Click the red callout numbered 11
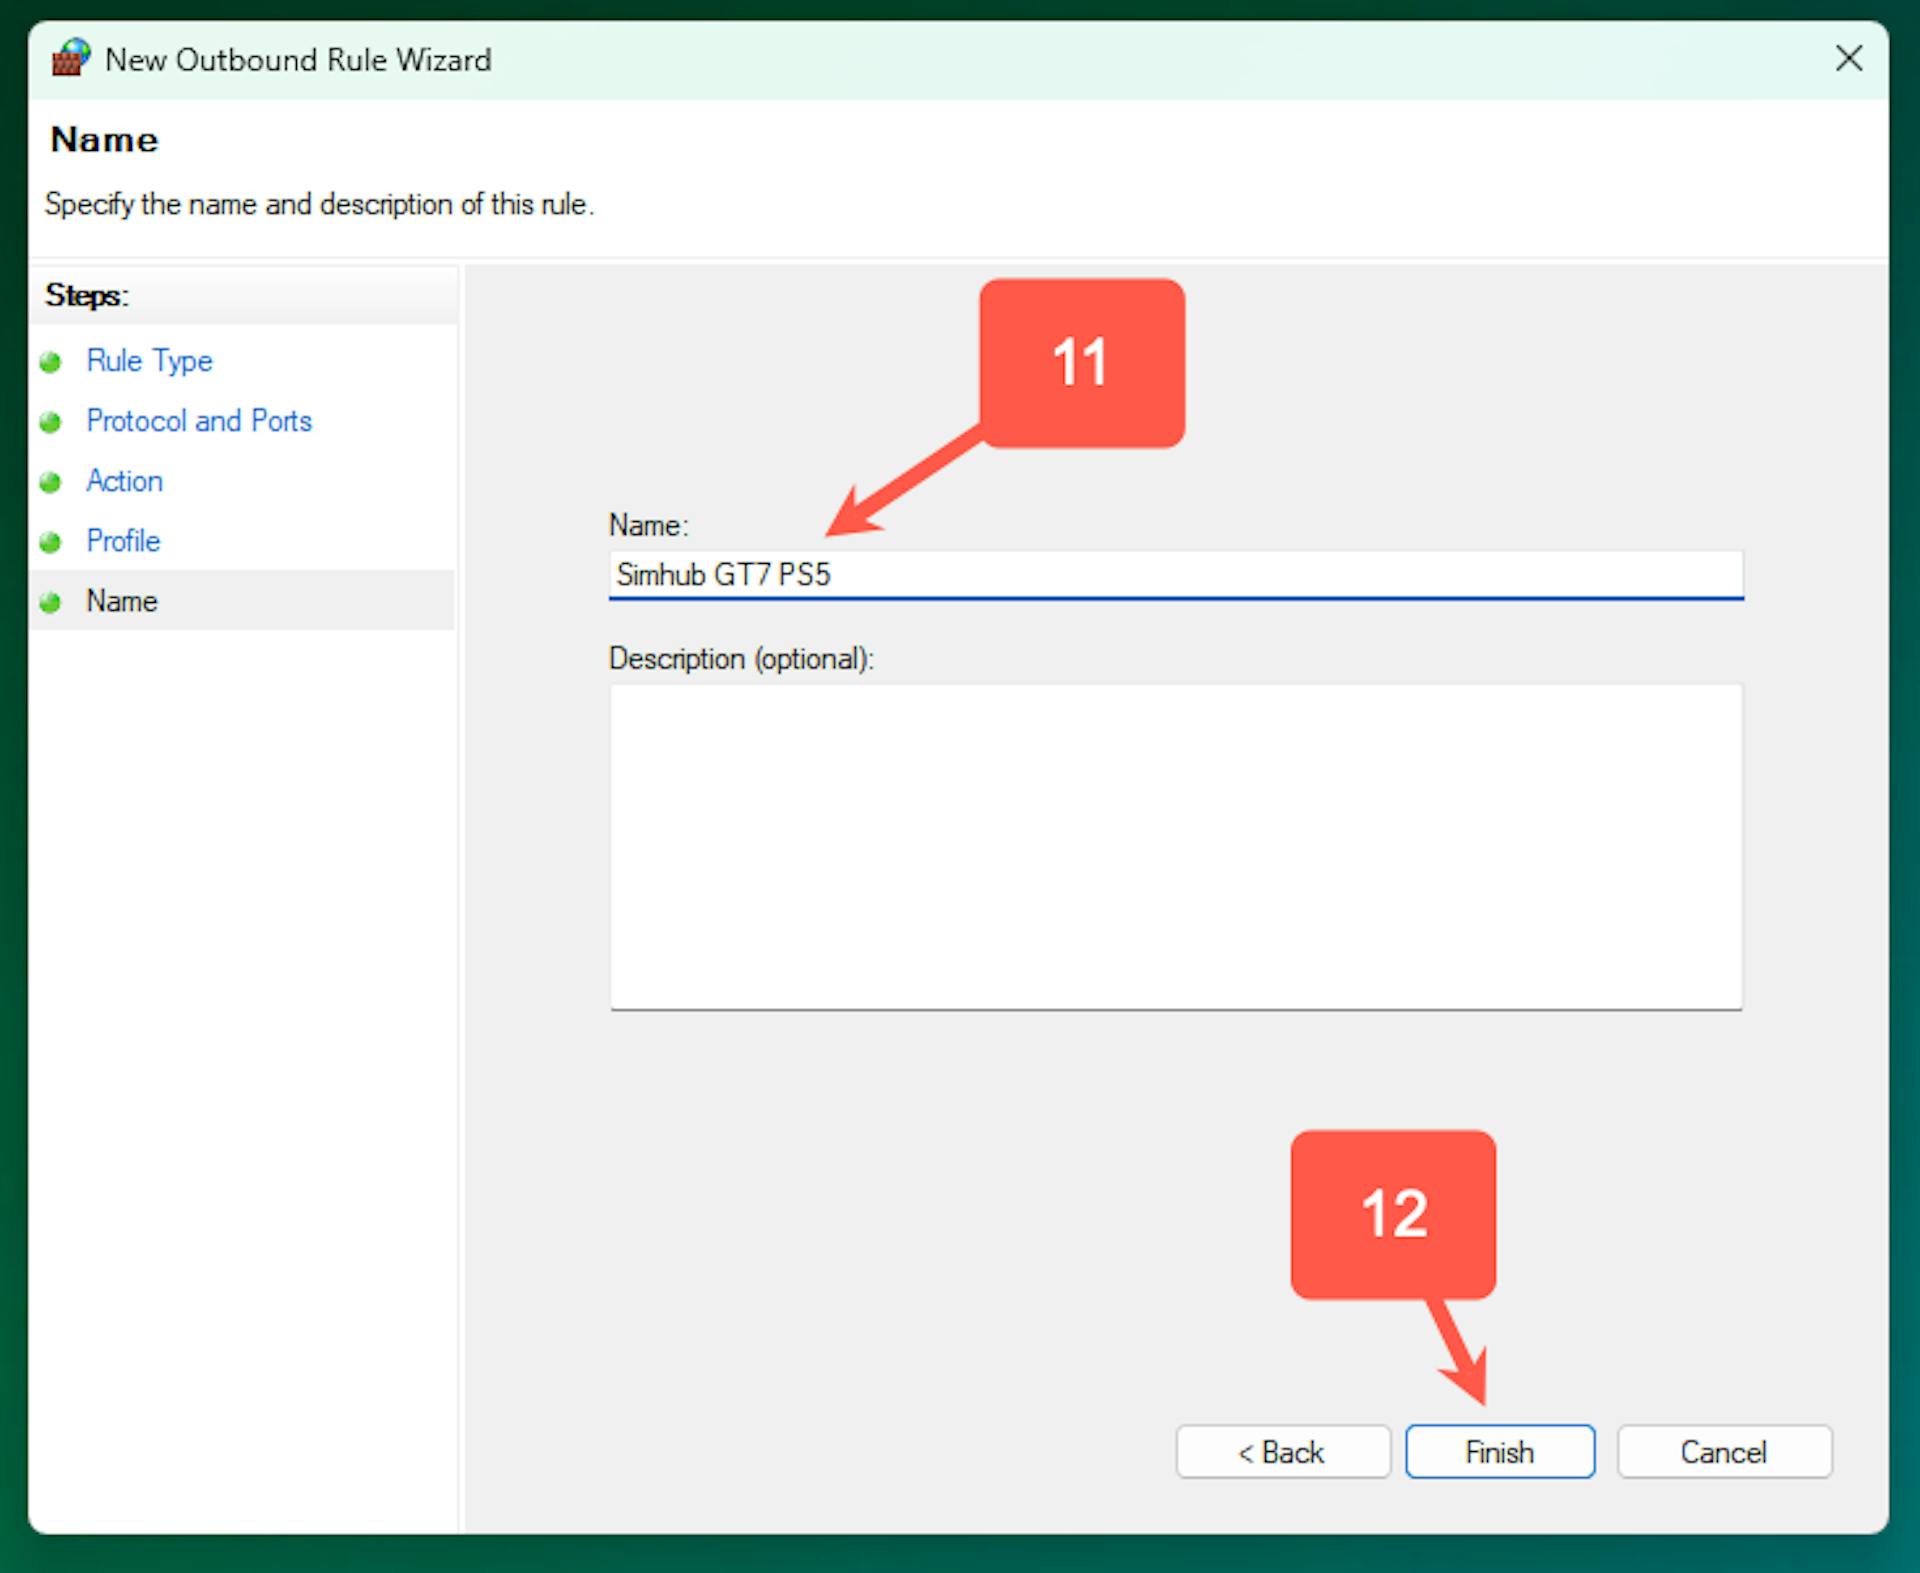1920x1573 pixels. tap(1081, 362)
